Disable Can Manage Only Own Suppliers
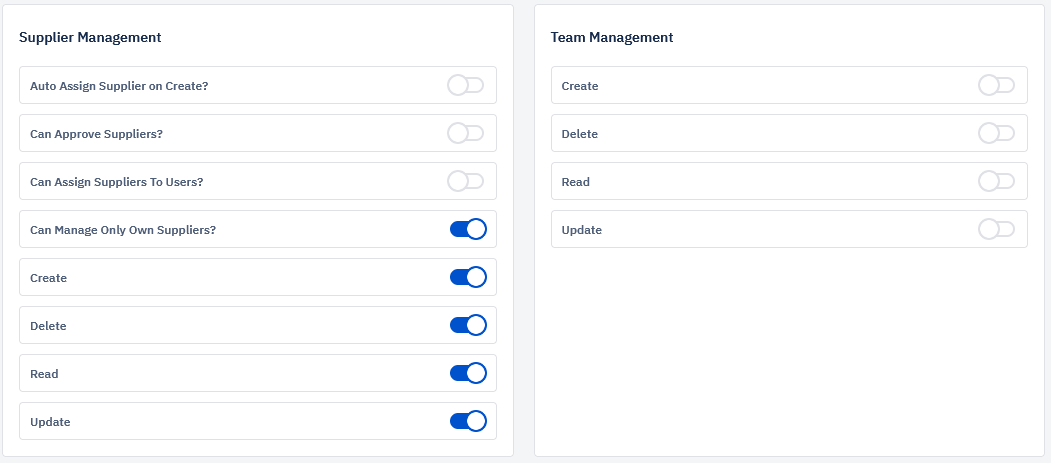Screen dimensions: 1051x463 [x=468, y=229]
